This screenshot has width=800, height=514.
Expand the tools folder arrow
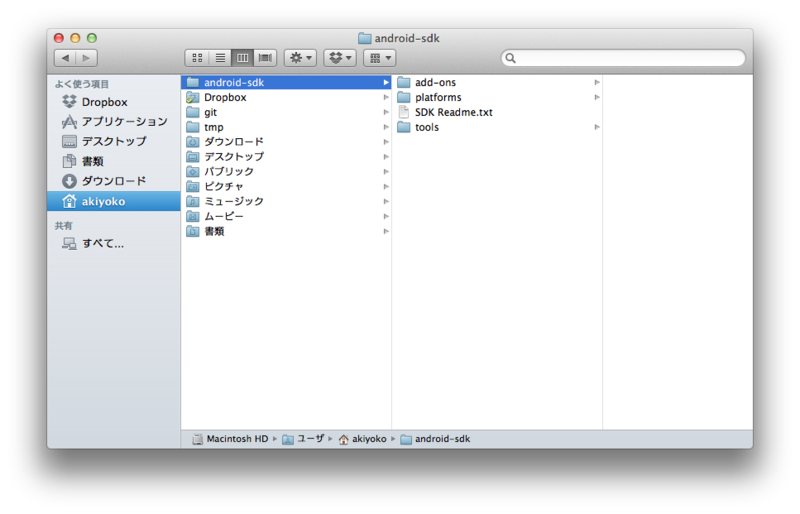596,127
